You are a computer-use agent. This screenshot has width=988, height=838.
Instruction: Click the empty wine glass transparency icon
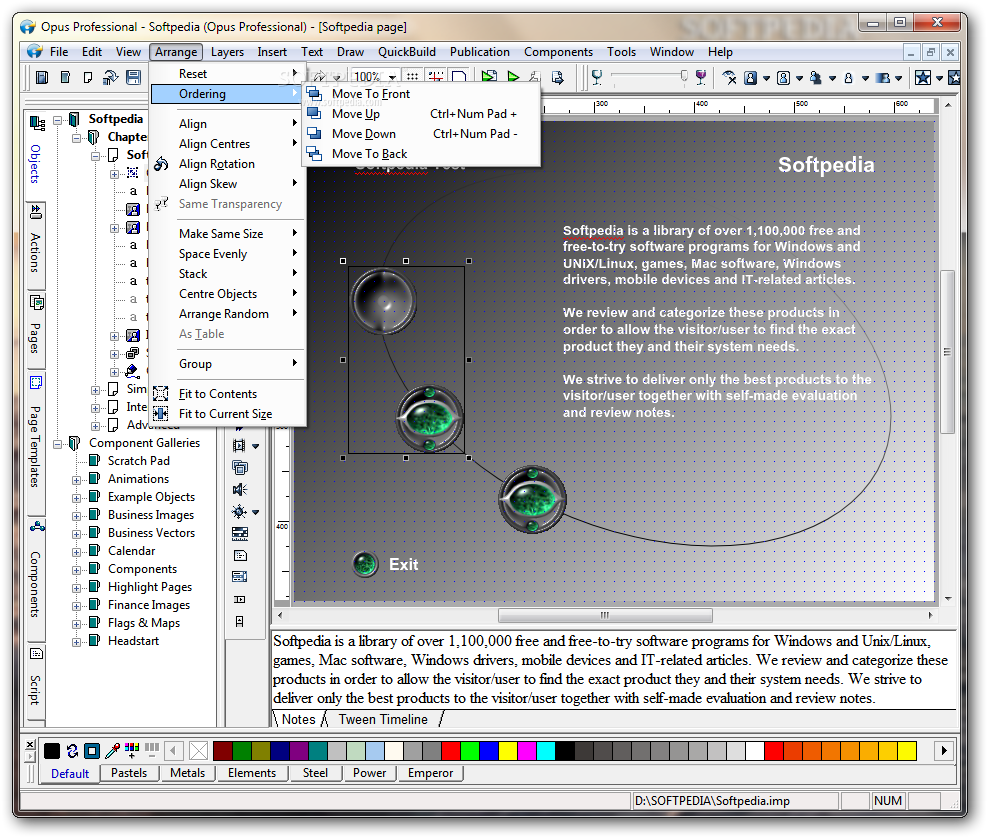coord(597,77)
